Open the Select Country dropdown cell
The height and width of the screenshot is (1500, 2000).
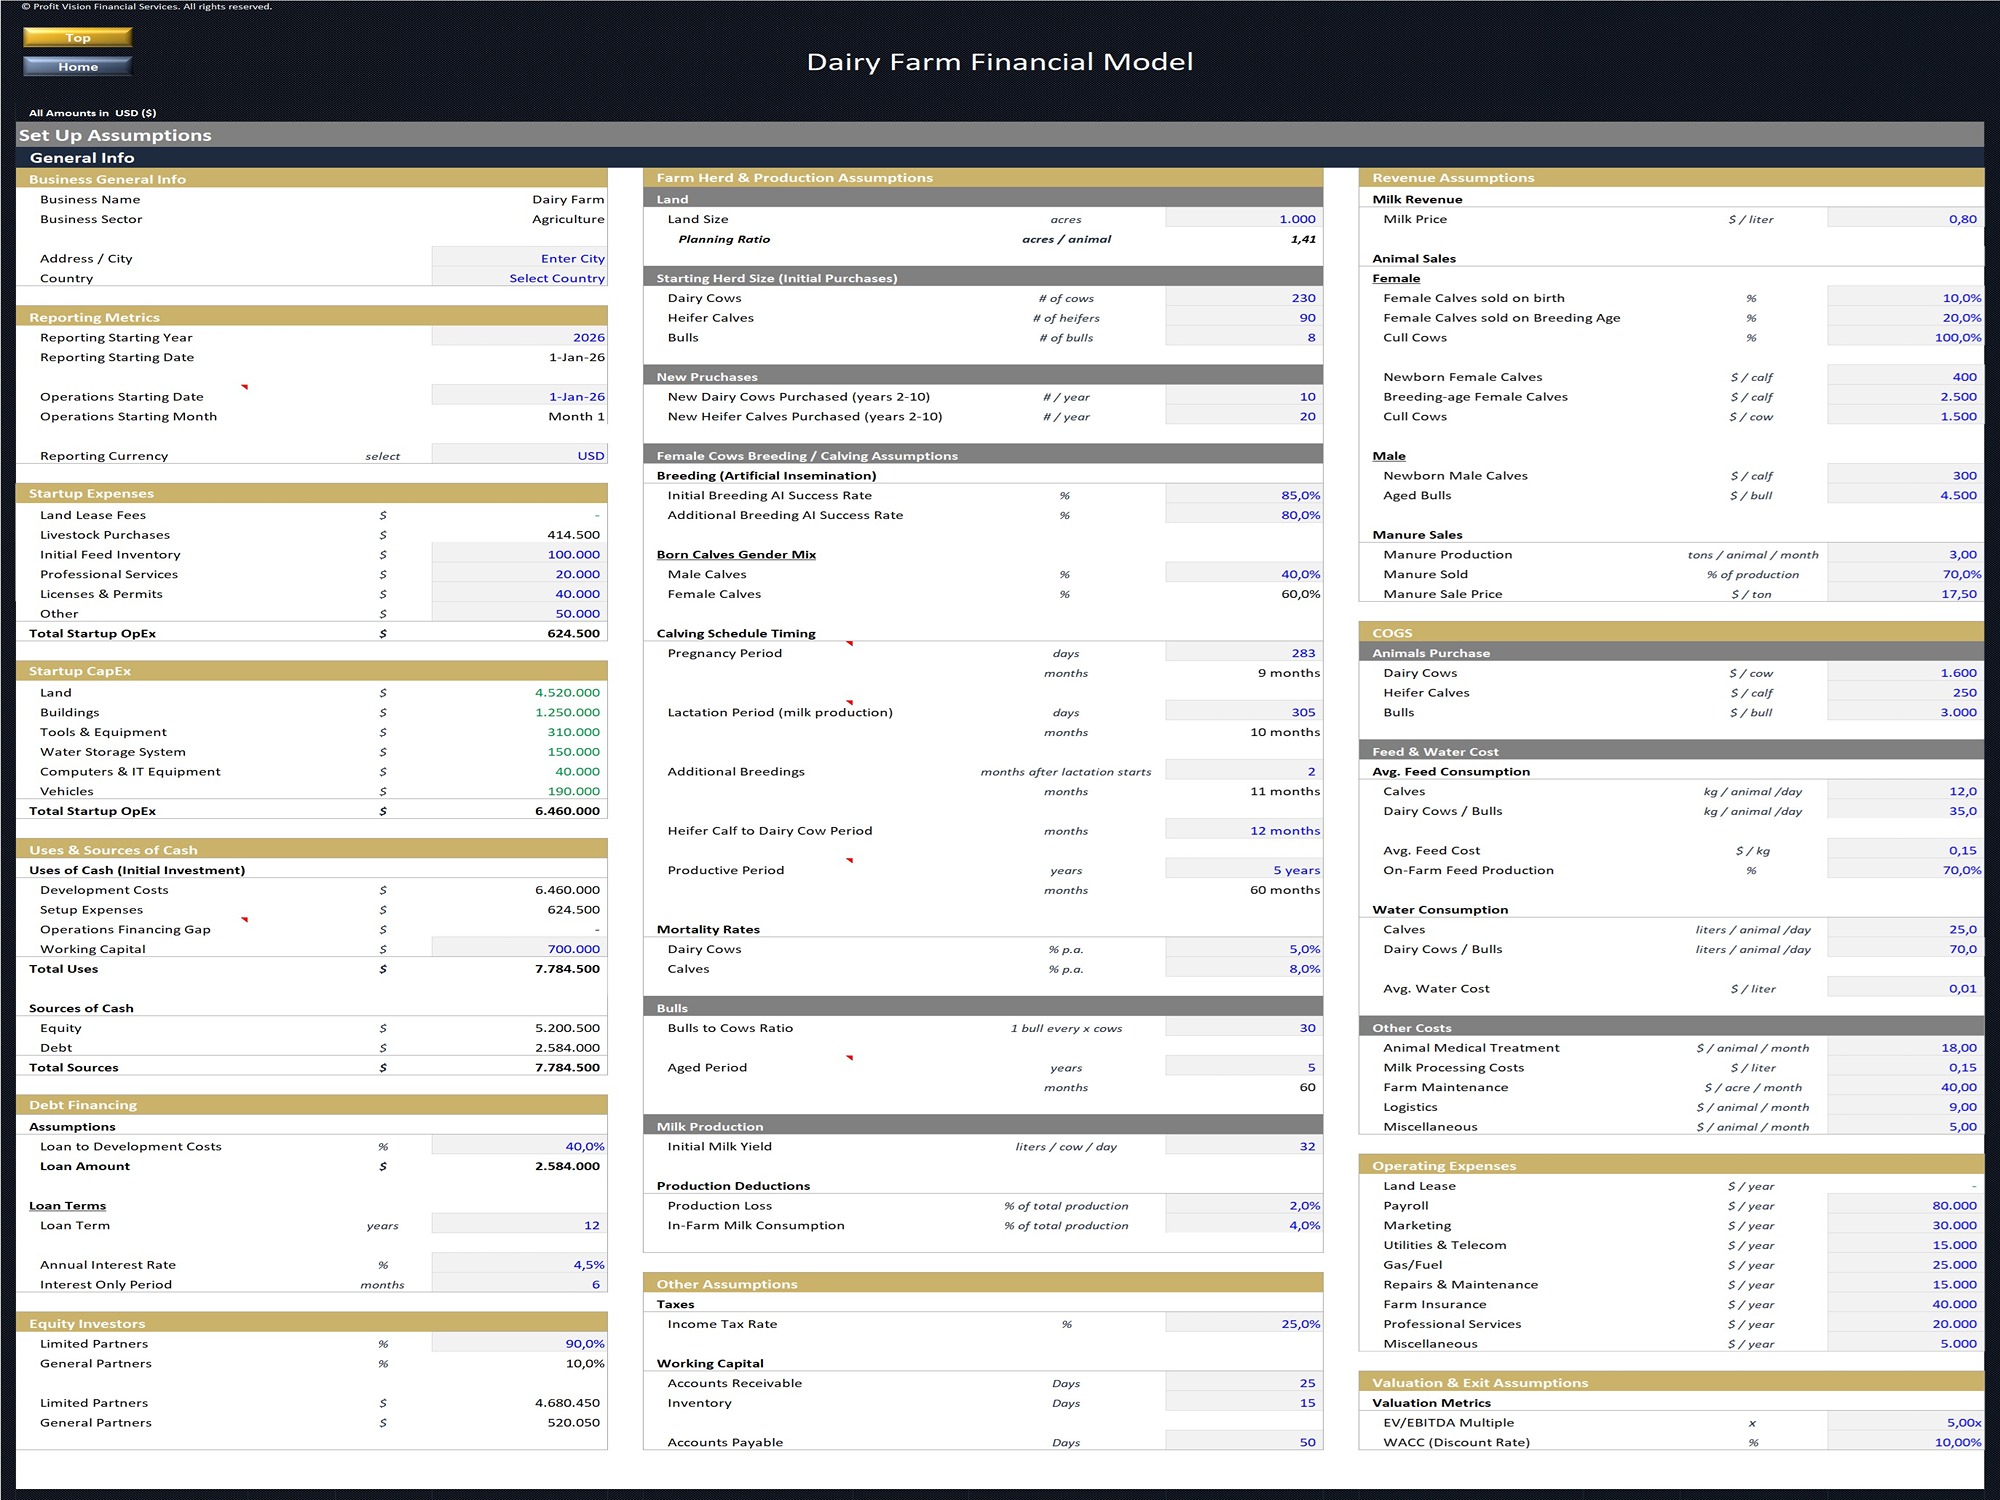coord(519,279)
